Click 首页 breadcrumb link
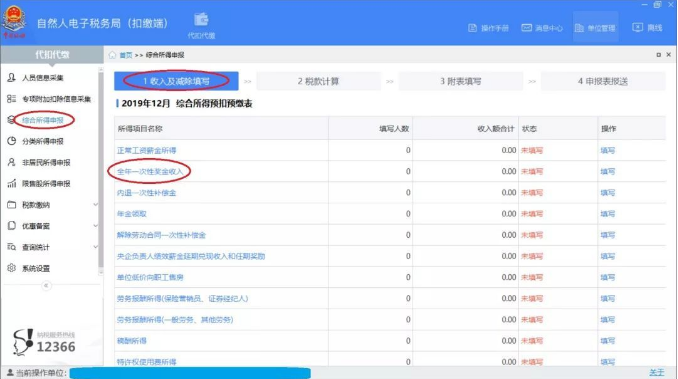 click(x=126, y=55)
